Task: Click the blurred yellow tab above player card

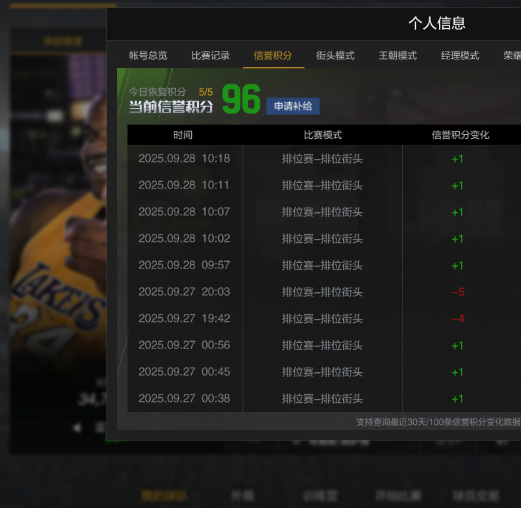Action: [x=63, y=41]
